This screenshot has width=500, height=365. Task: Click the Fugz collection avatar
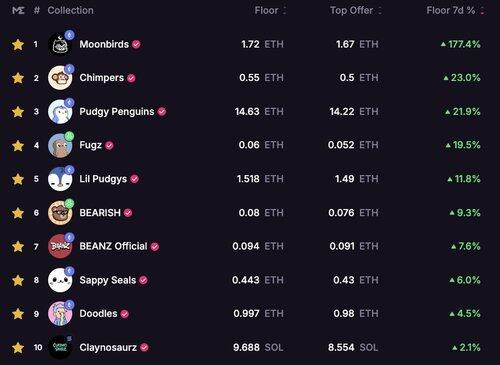pos(60,145)
